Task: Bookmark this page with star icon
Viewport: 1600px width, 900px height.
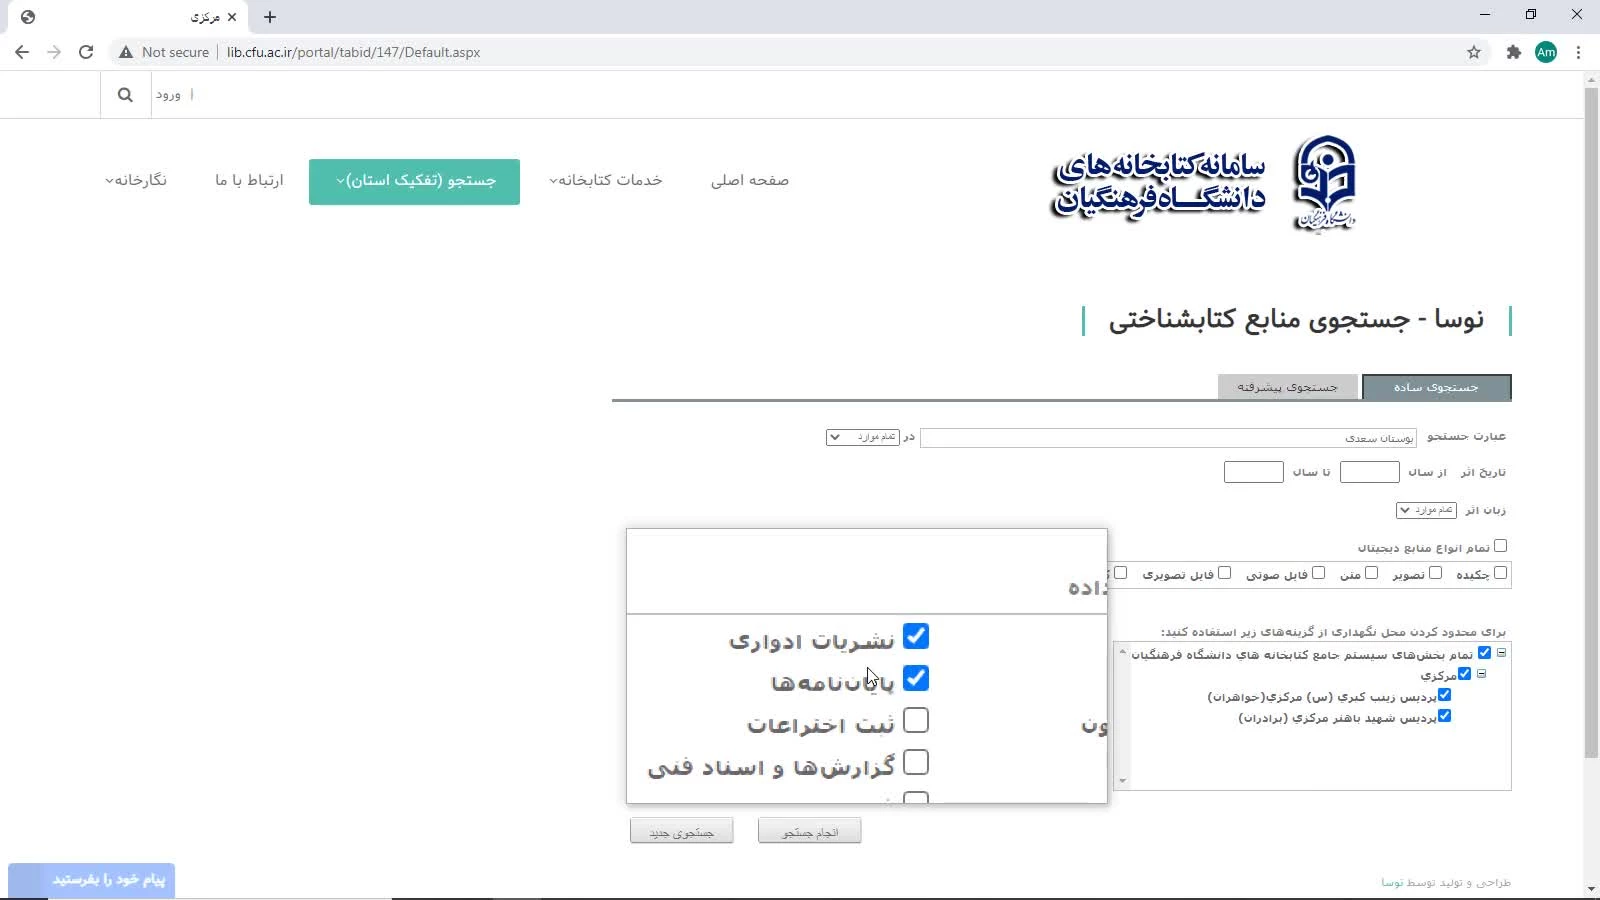Action: (1474, 52)
